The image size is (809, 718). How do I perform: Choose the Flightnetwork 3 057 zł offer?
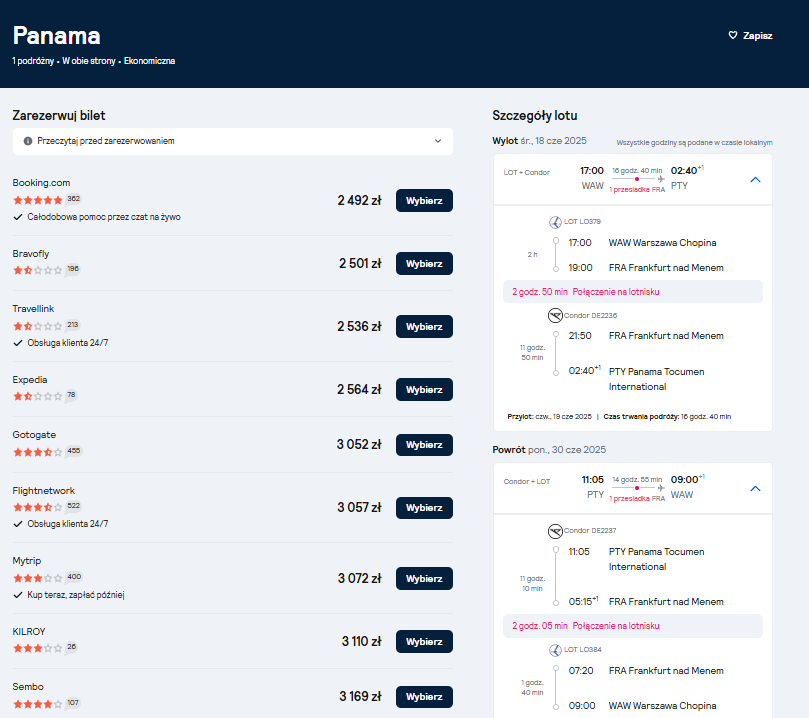pos(424,508)
